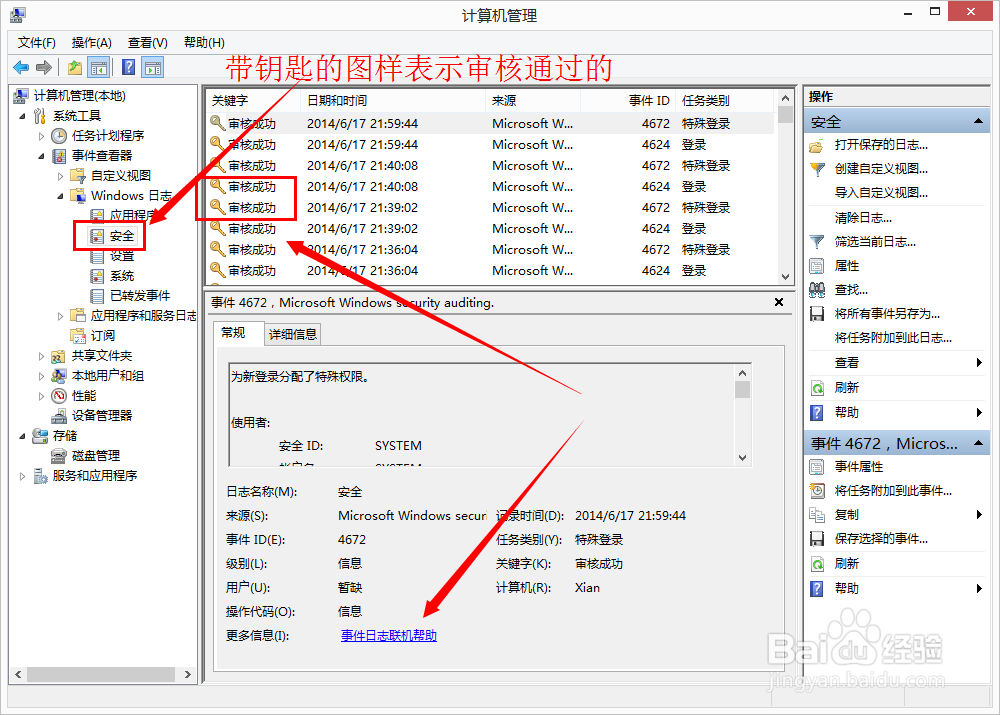Expand the 应用程序和服务日志 node arrow

pyautogui.click(x=61, y=316)
